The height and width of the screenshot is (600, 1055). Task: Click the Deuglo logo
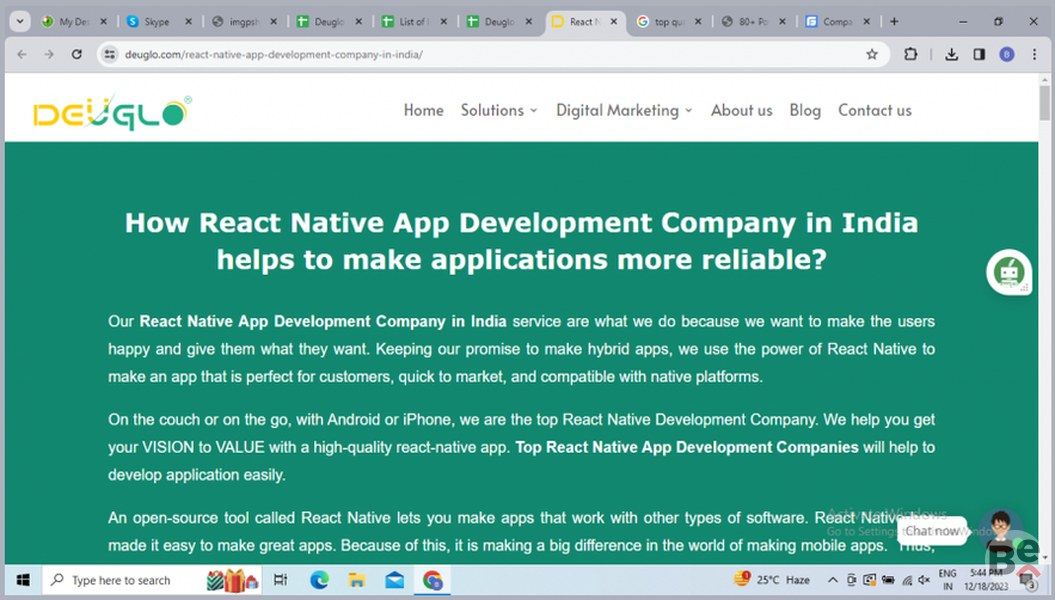click(112, 113)
